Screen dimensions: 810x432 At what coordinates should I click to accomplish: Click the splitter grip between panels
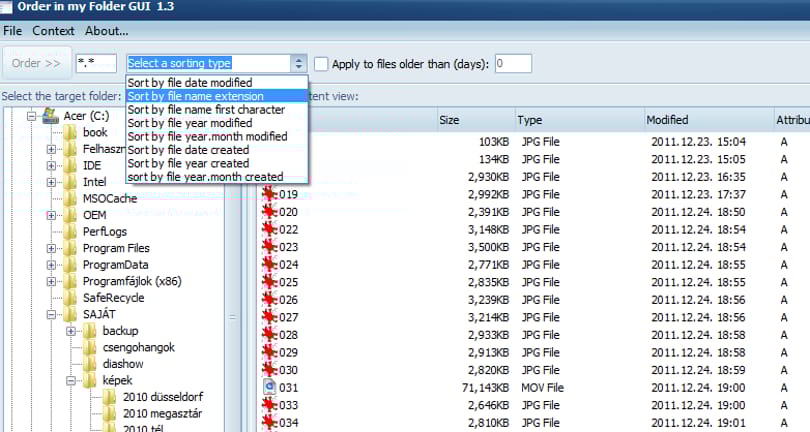click(232, 317)
